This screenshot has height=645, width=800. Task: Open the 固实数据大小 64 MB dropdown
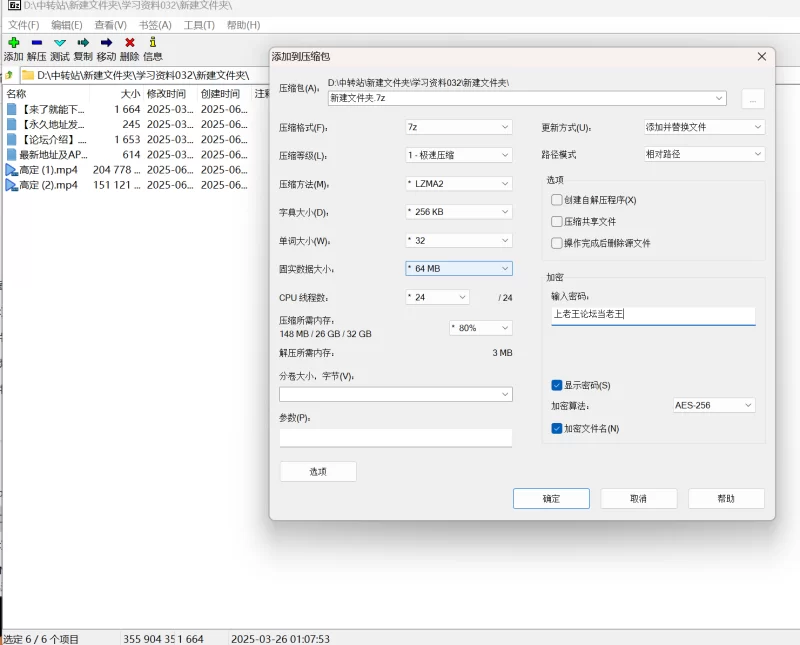tap(459, 268)
